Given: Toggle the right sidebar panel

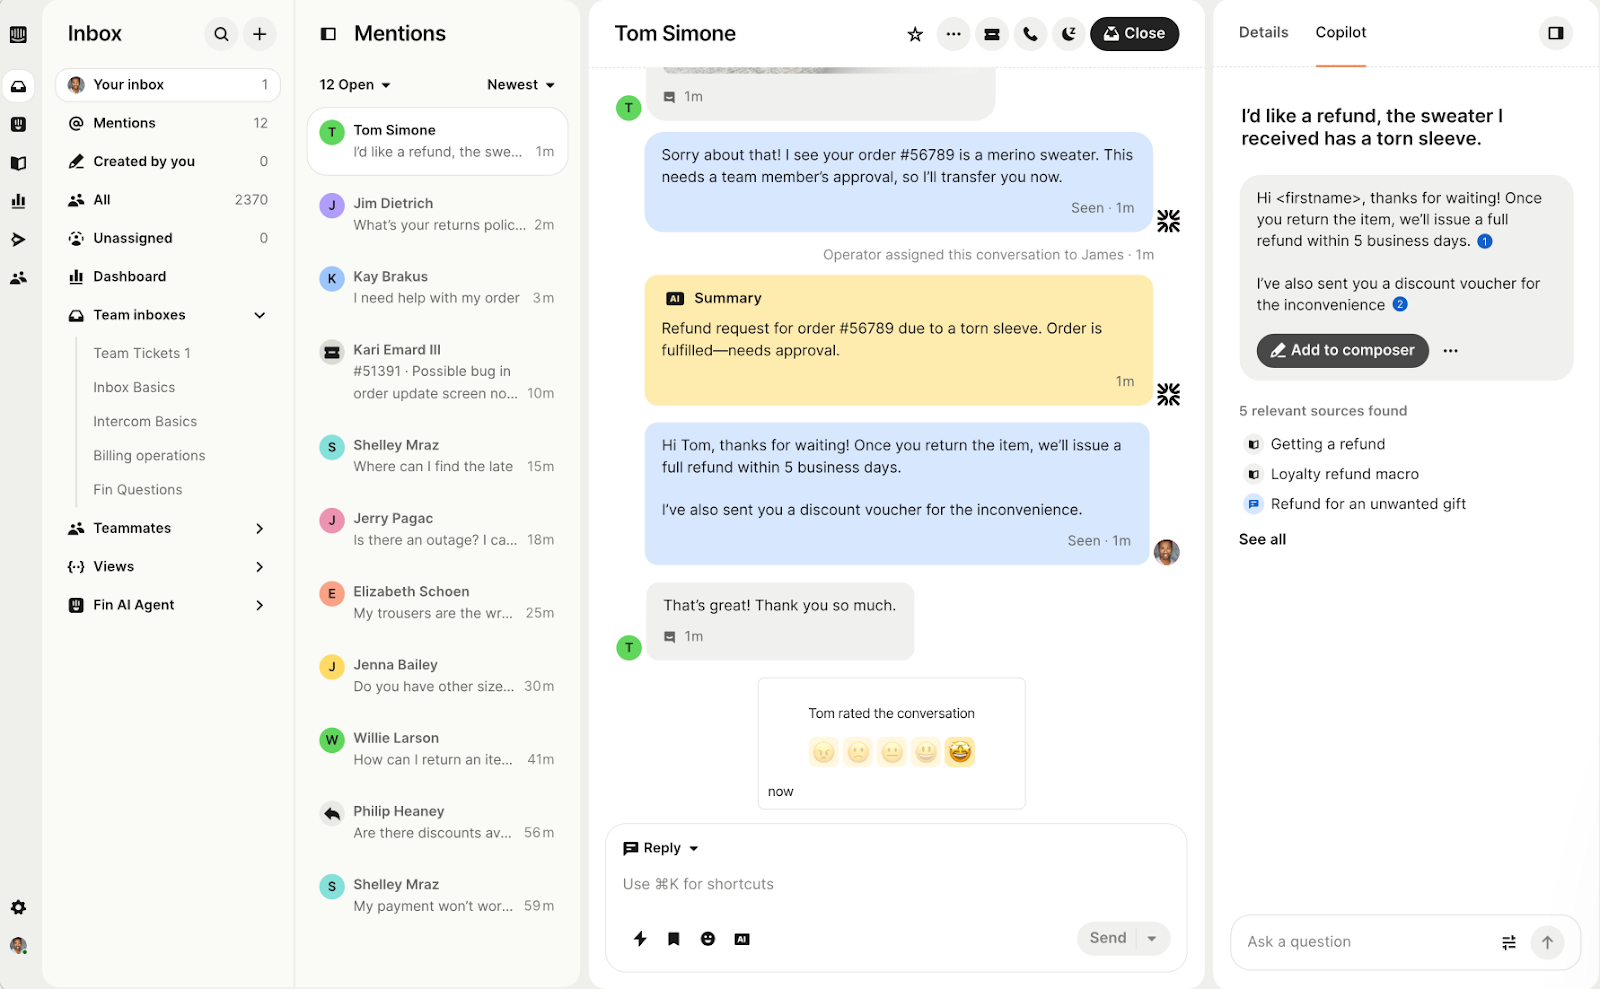Looking at the screenshot, I should [1555, 33].
